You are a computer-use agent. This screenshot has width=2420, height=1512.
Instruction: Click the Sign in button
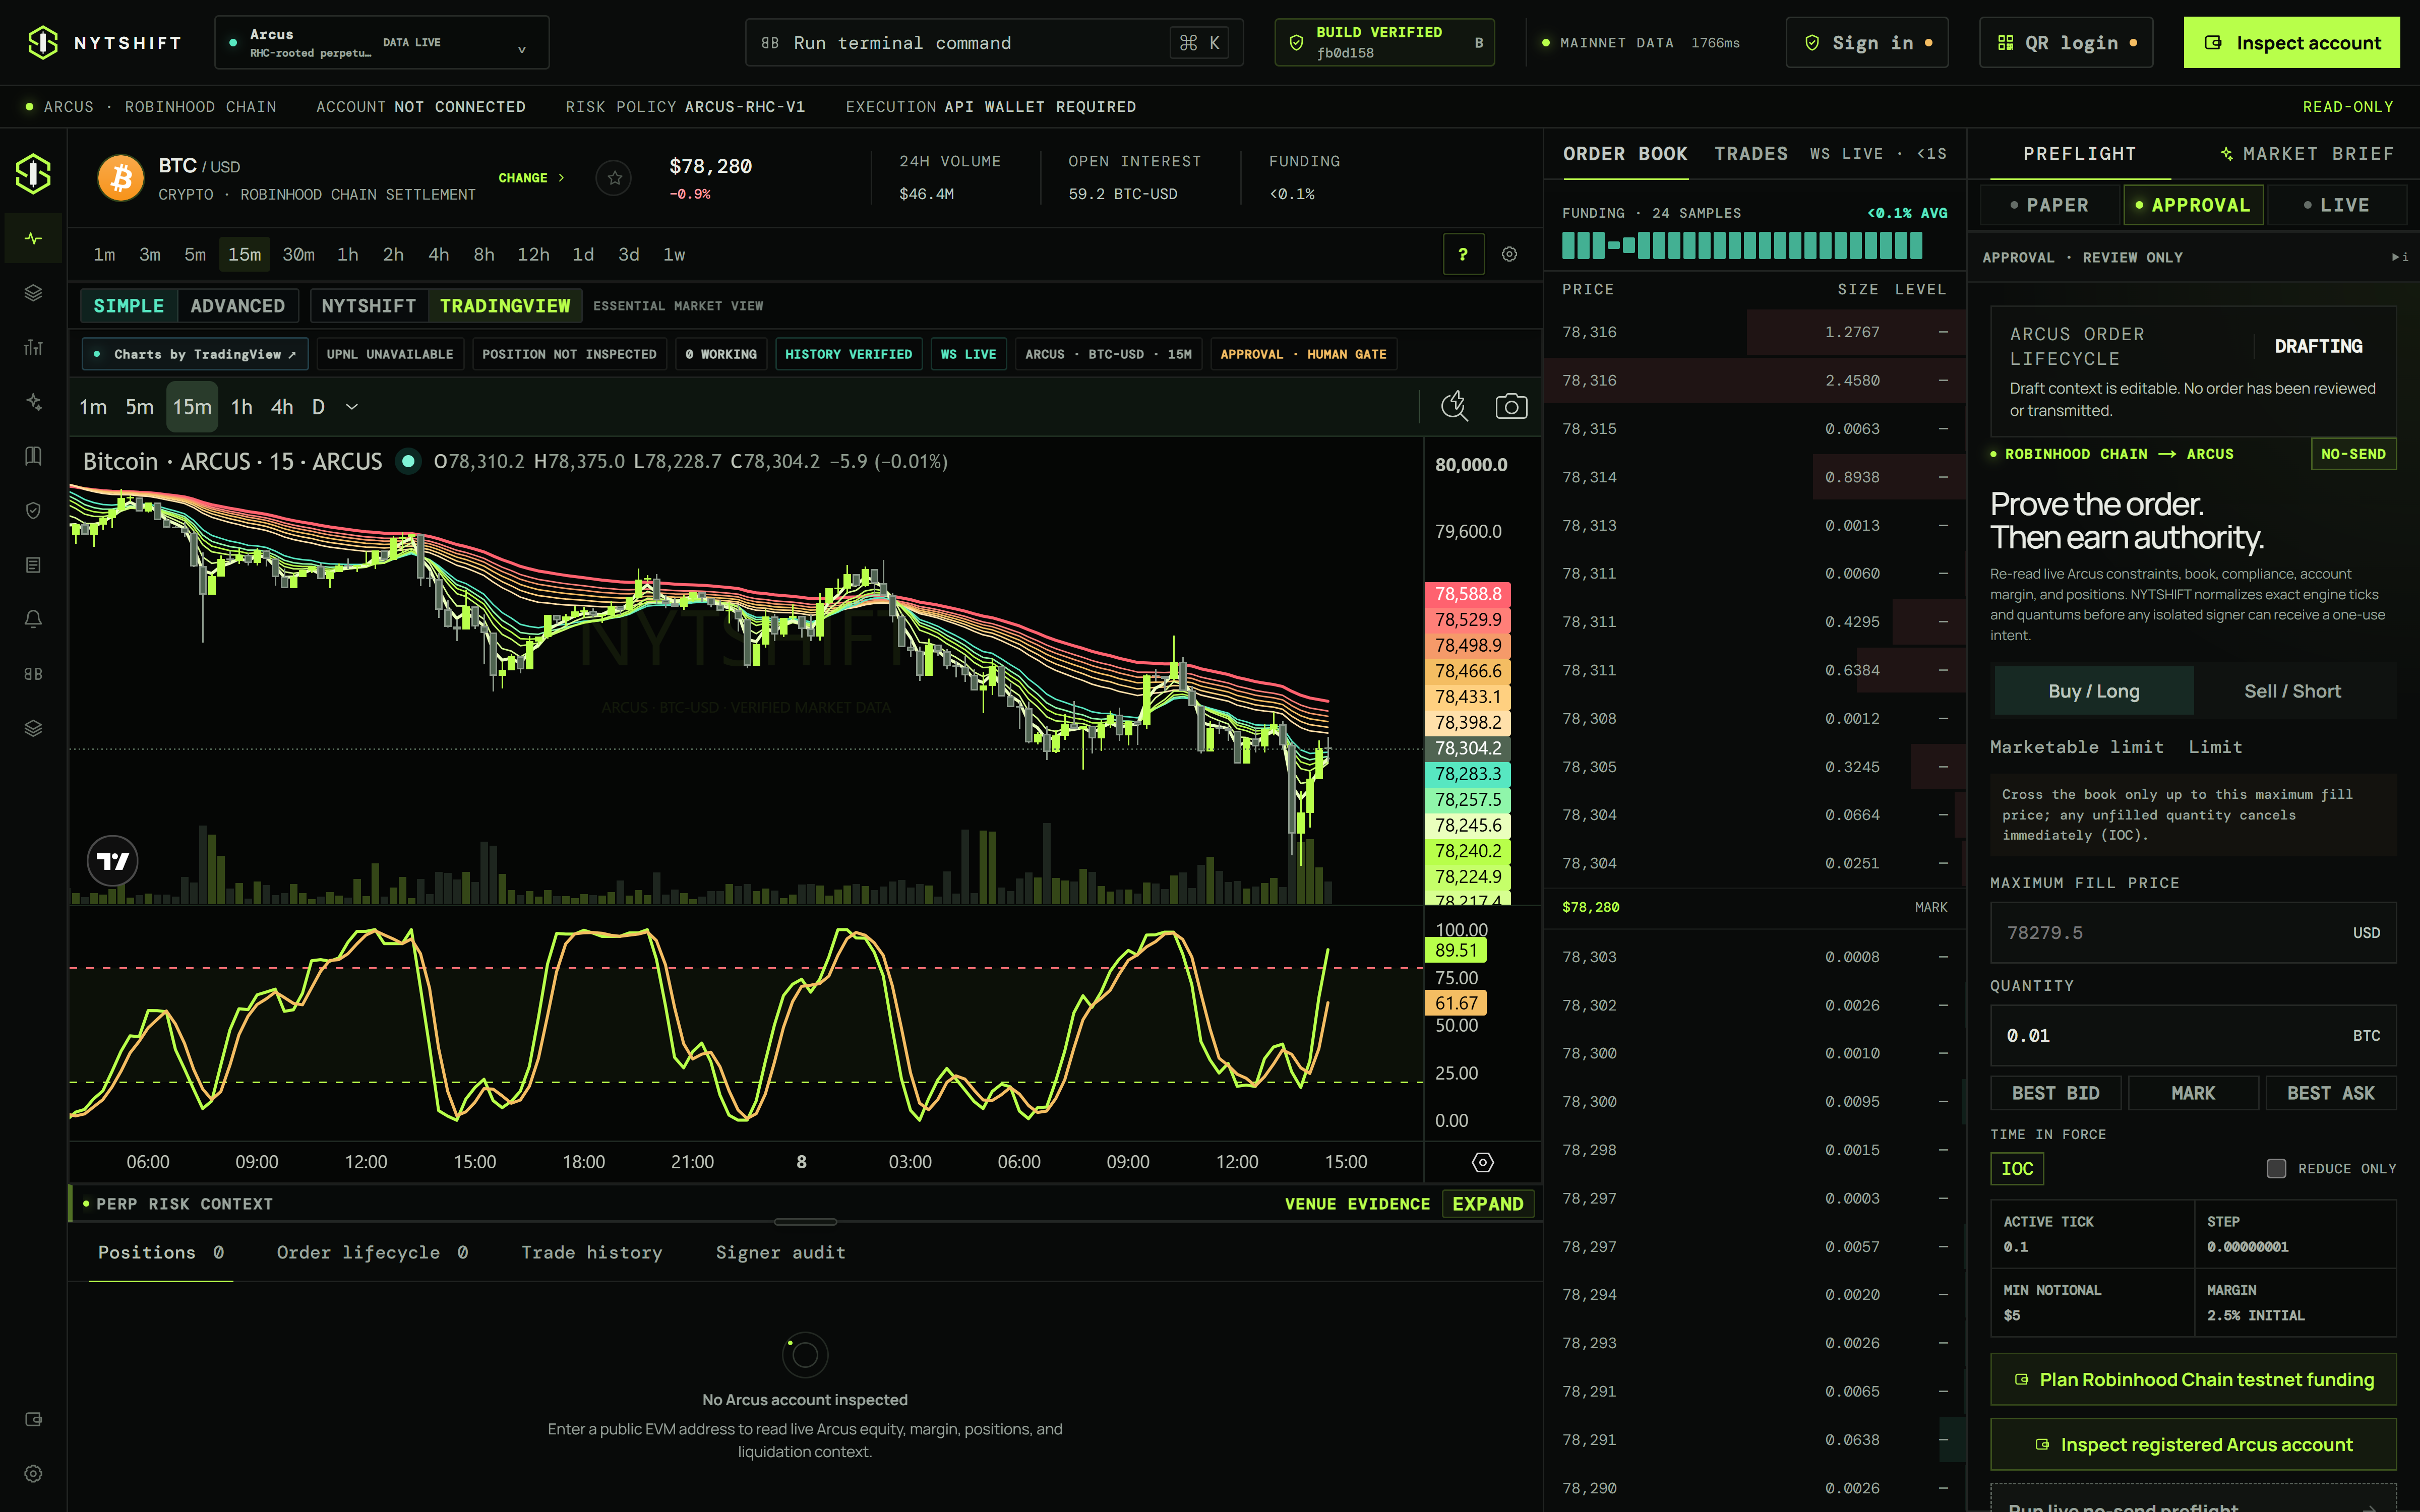pos(1868,42)
